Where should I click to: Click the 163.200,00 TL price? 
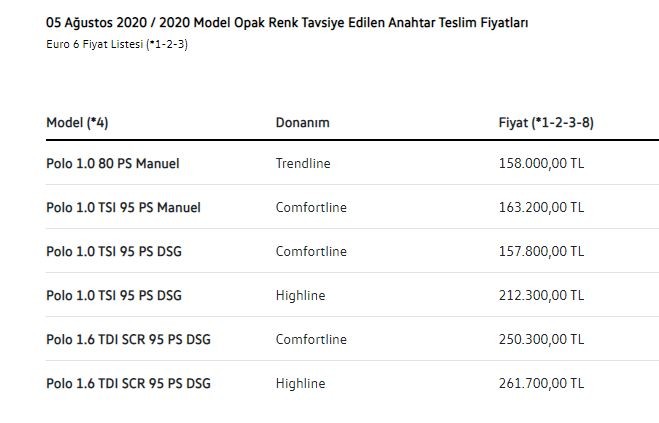pos(541,208)
